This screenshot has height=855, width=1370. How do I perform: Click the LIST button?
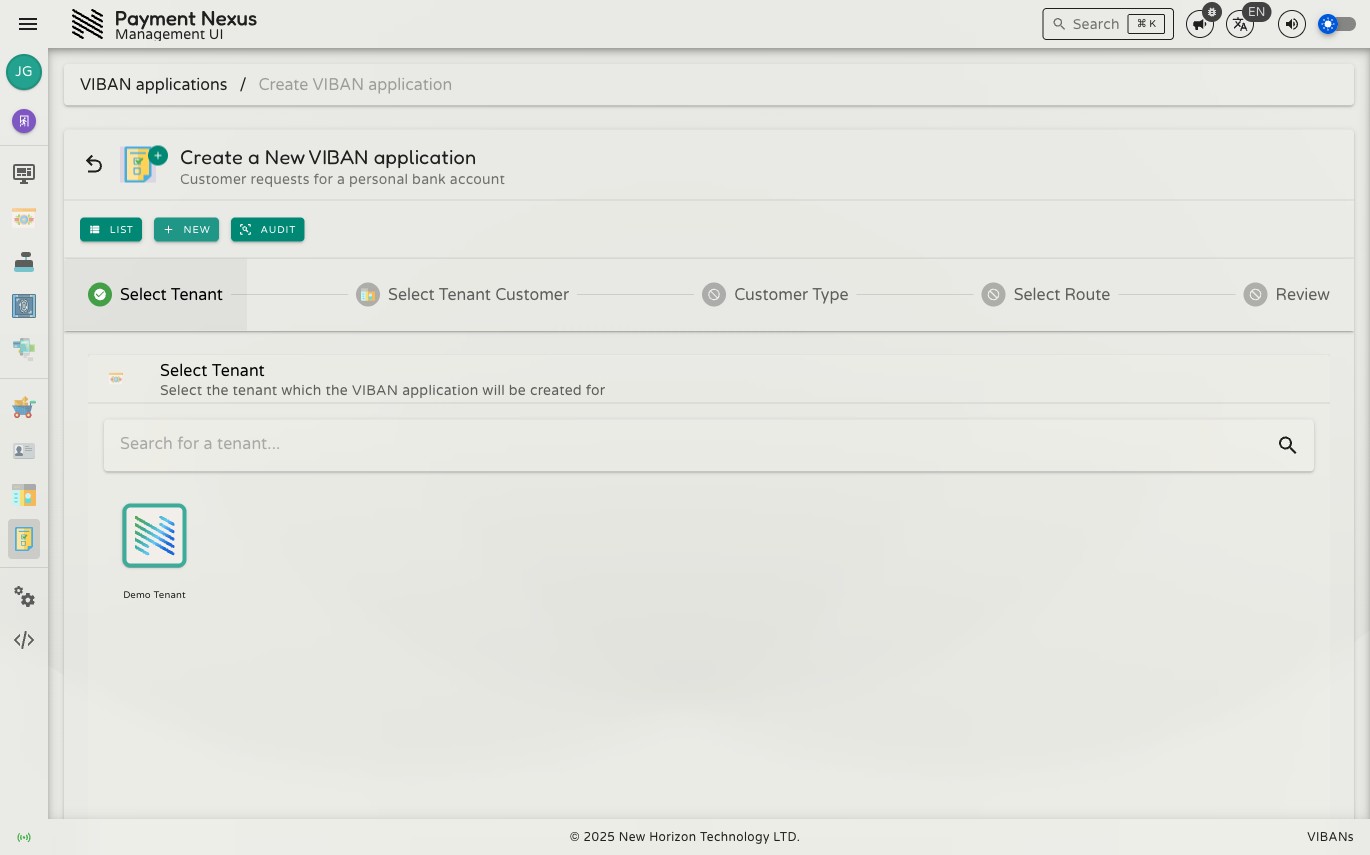(111, 229)
